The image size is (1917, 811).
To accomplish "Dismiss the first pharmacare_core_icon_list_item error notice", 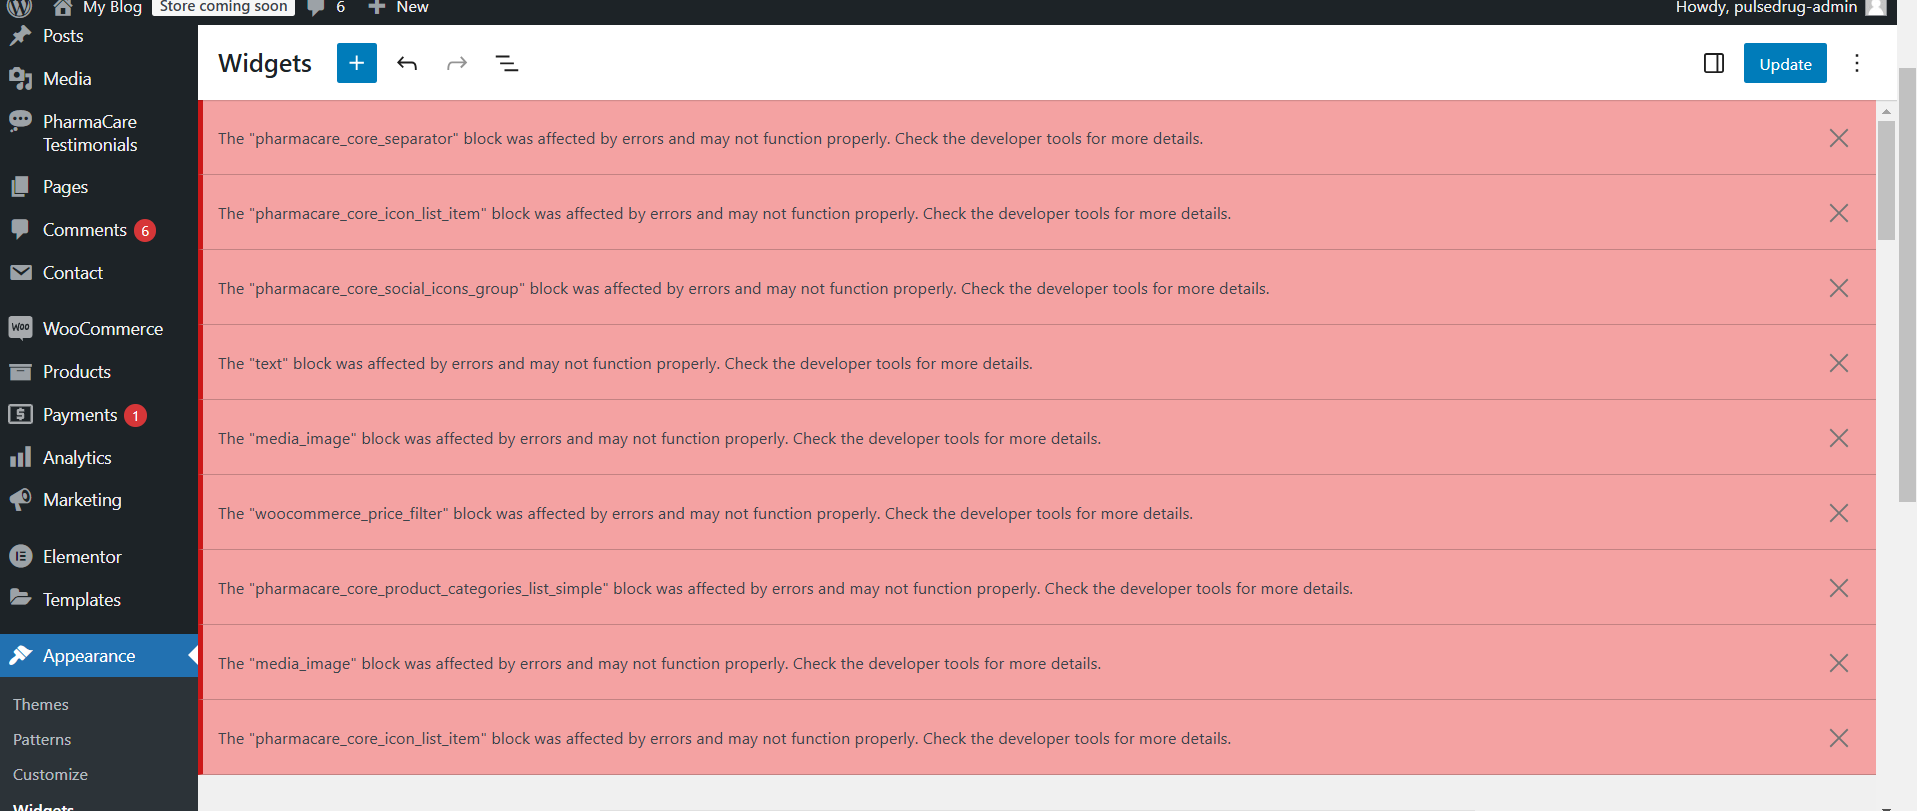I will click(1839, 213).
